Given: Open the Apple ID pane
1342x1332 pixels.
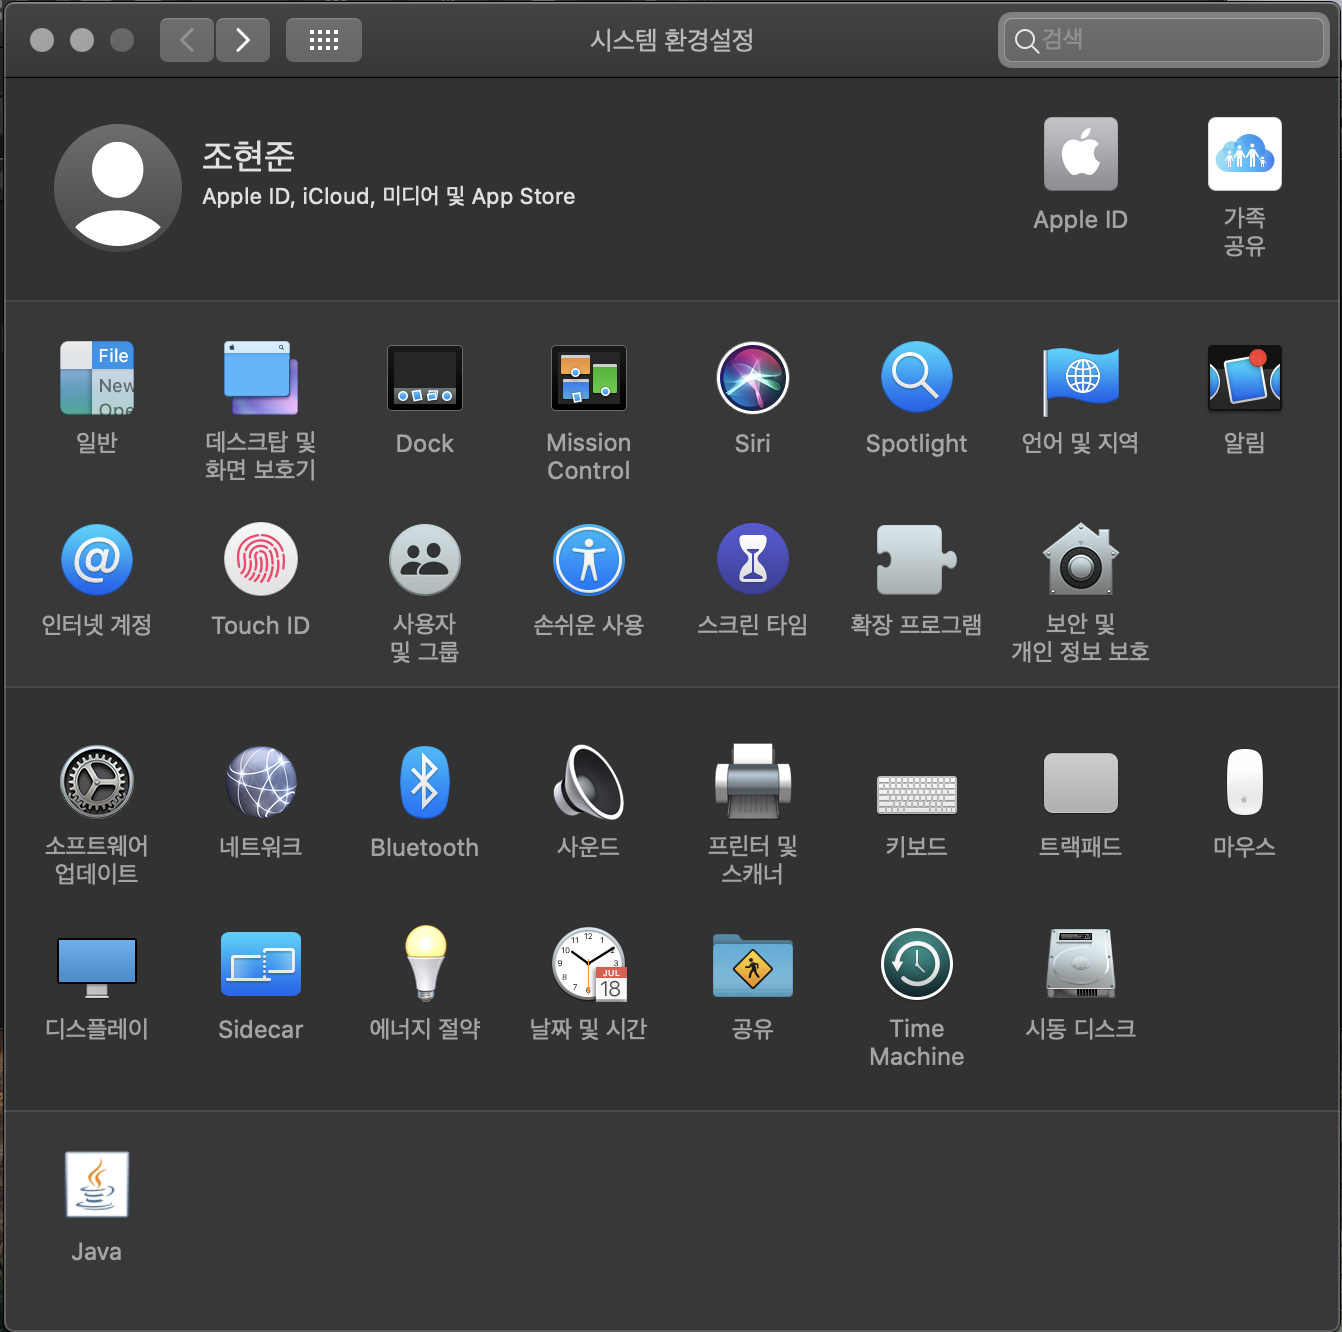Looking at the screenshot, I should tap(1081, 154).
